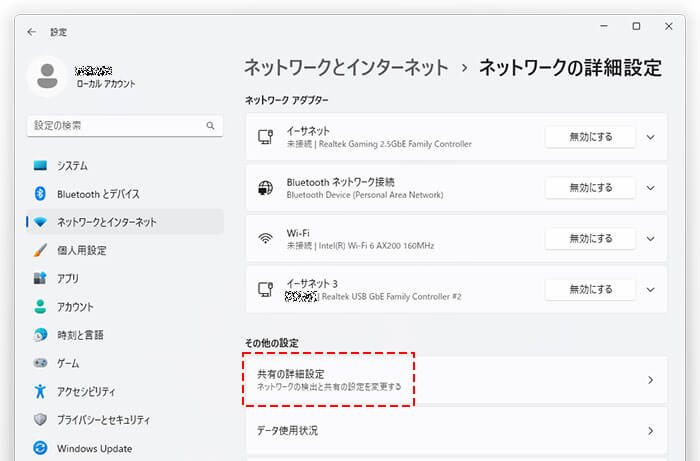The width and height of the screenshot is (700, 461).
Task: Disable イーサネット 3 with 無効にする
Action: pos(590,290)
